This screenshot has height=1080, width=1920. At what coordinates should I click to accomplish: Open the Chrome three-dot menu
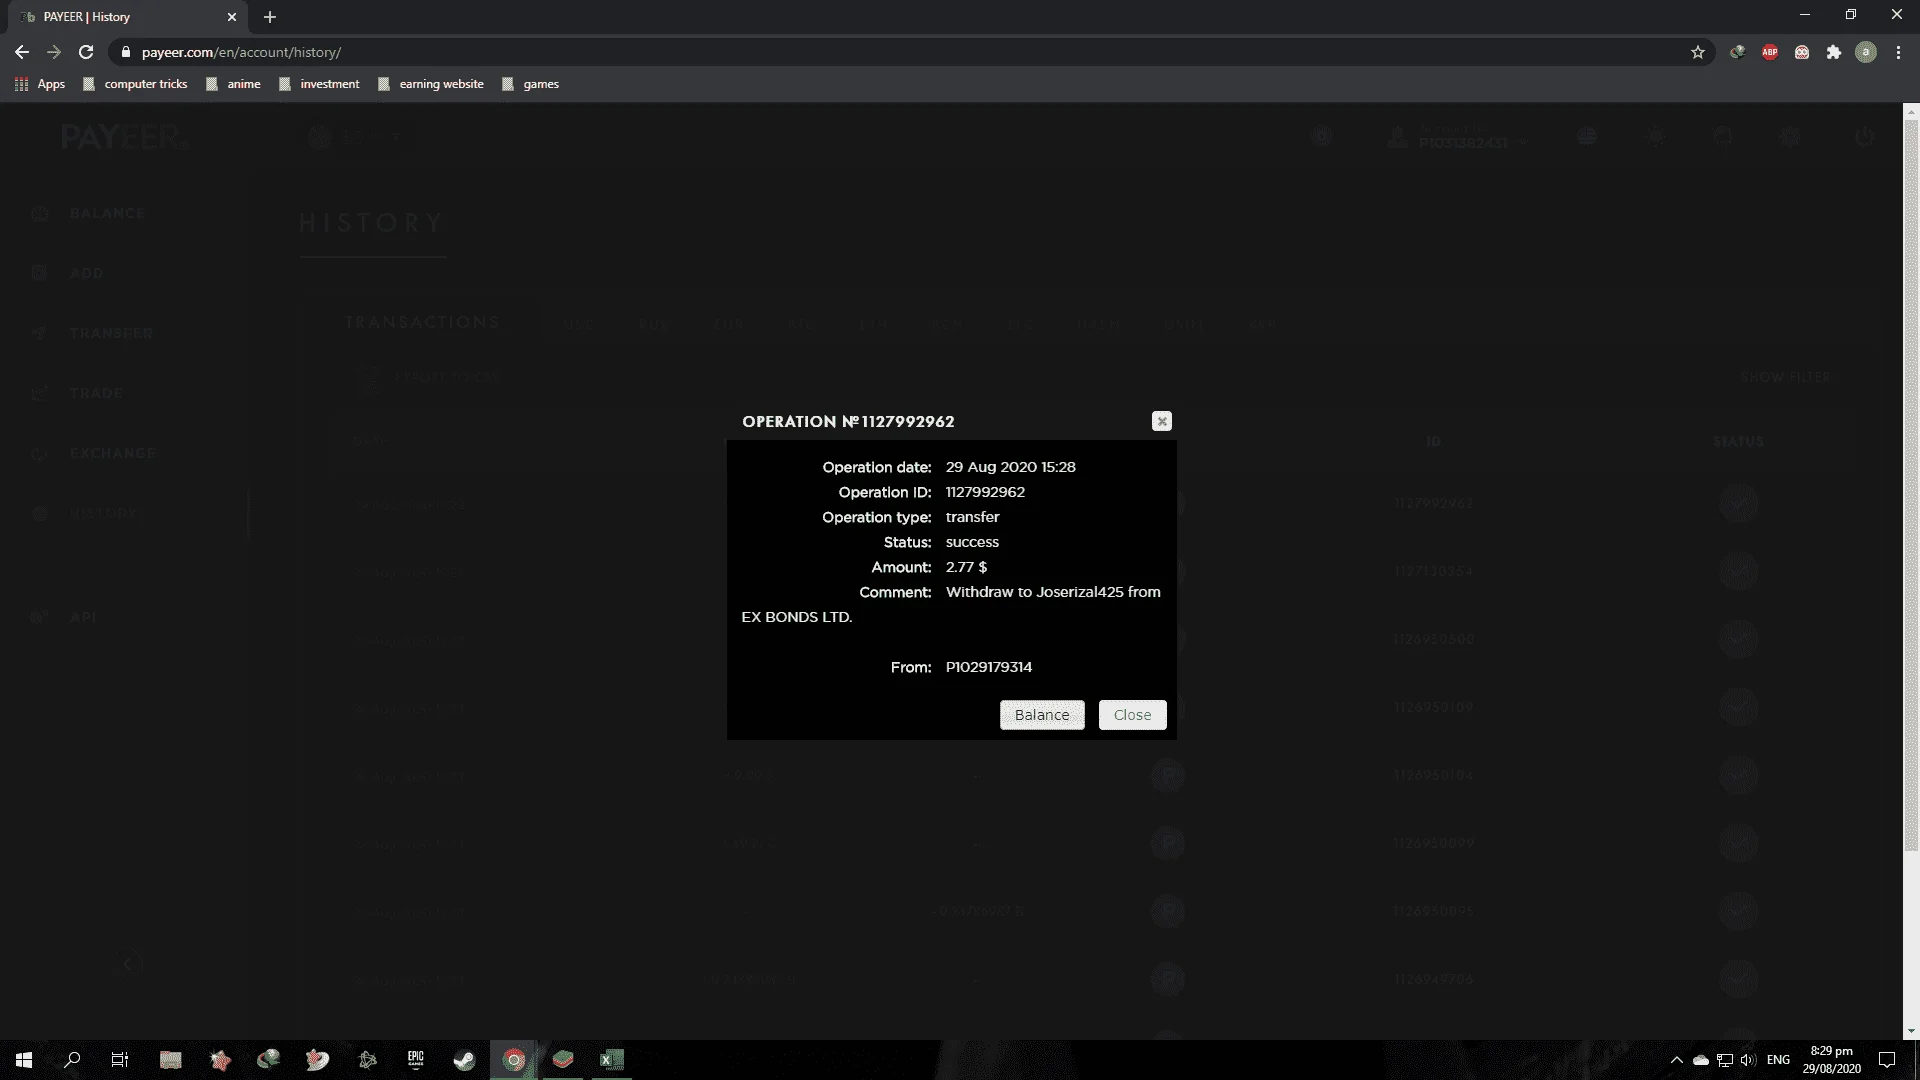(1898, 52)
